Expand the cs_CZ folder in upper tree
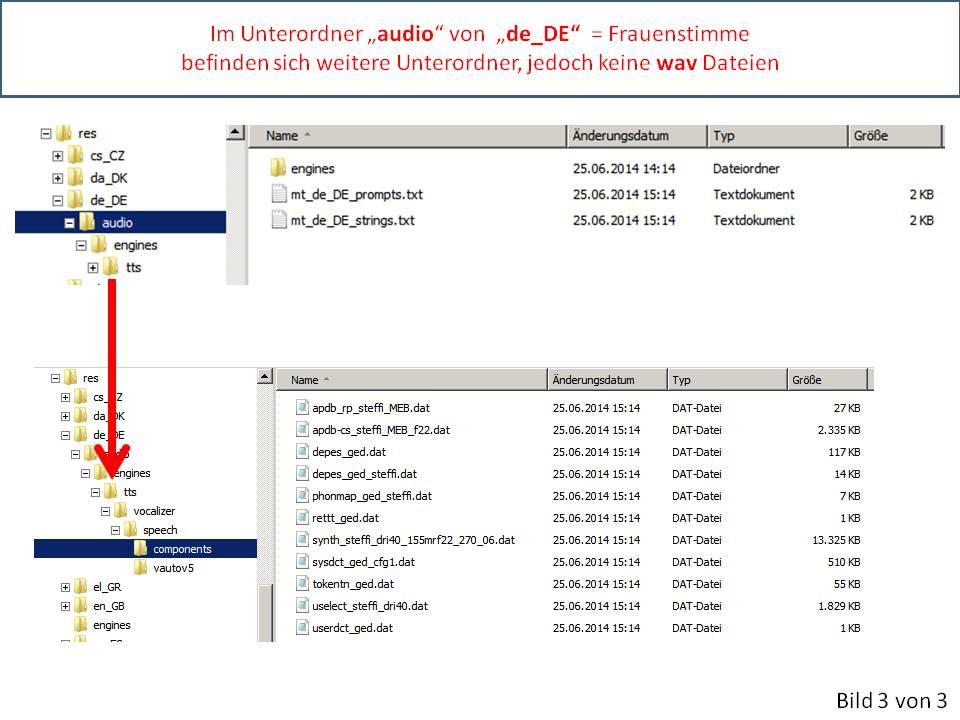960x720 pixels. click(57, 156)
